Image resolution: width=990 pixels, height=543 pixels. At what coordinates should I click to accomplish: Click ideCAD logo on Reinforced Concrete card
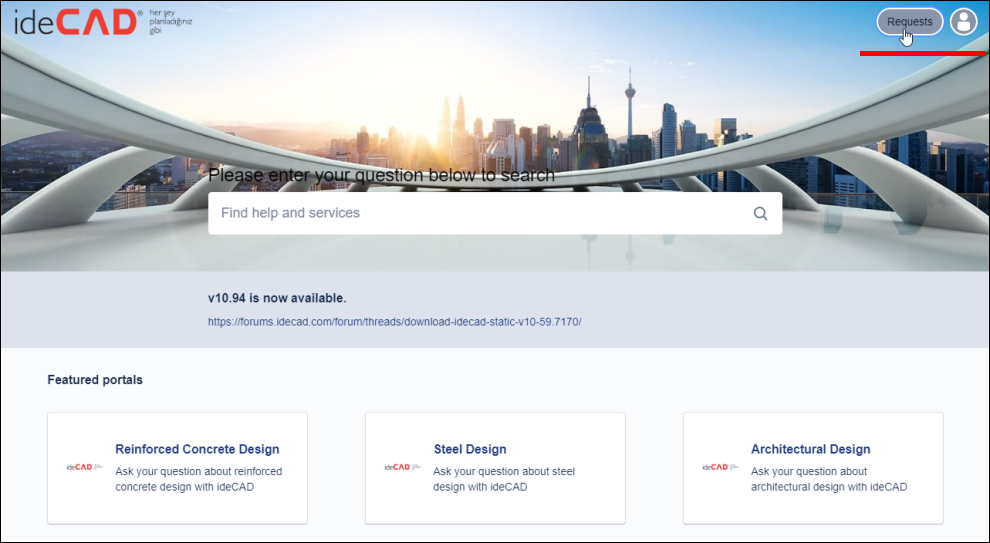pyautogui.click(x=85, y=467)
